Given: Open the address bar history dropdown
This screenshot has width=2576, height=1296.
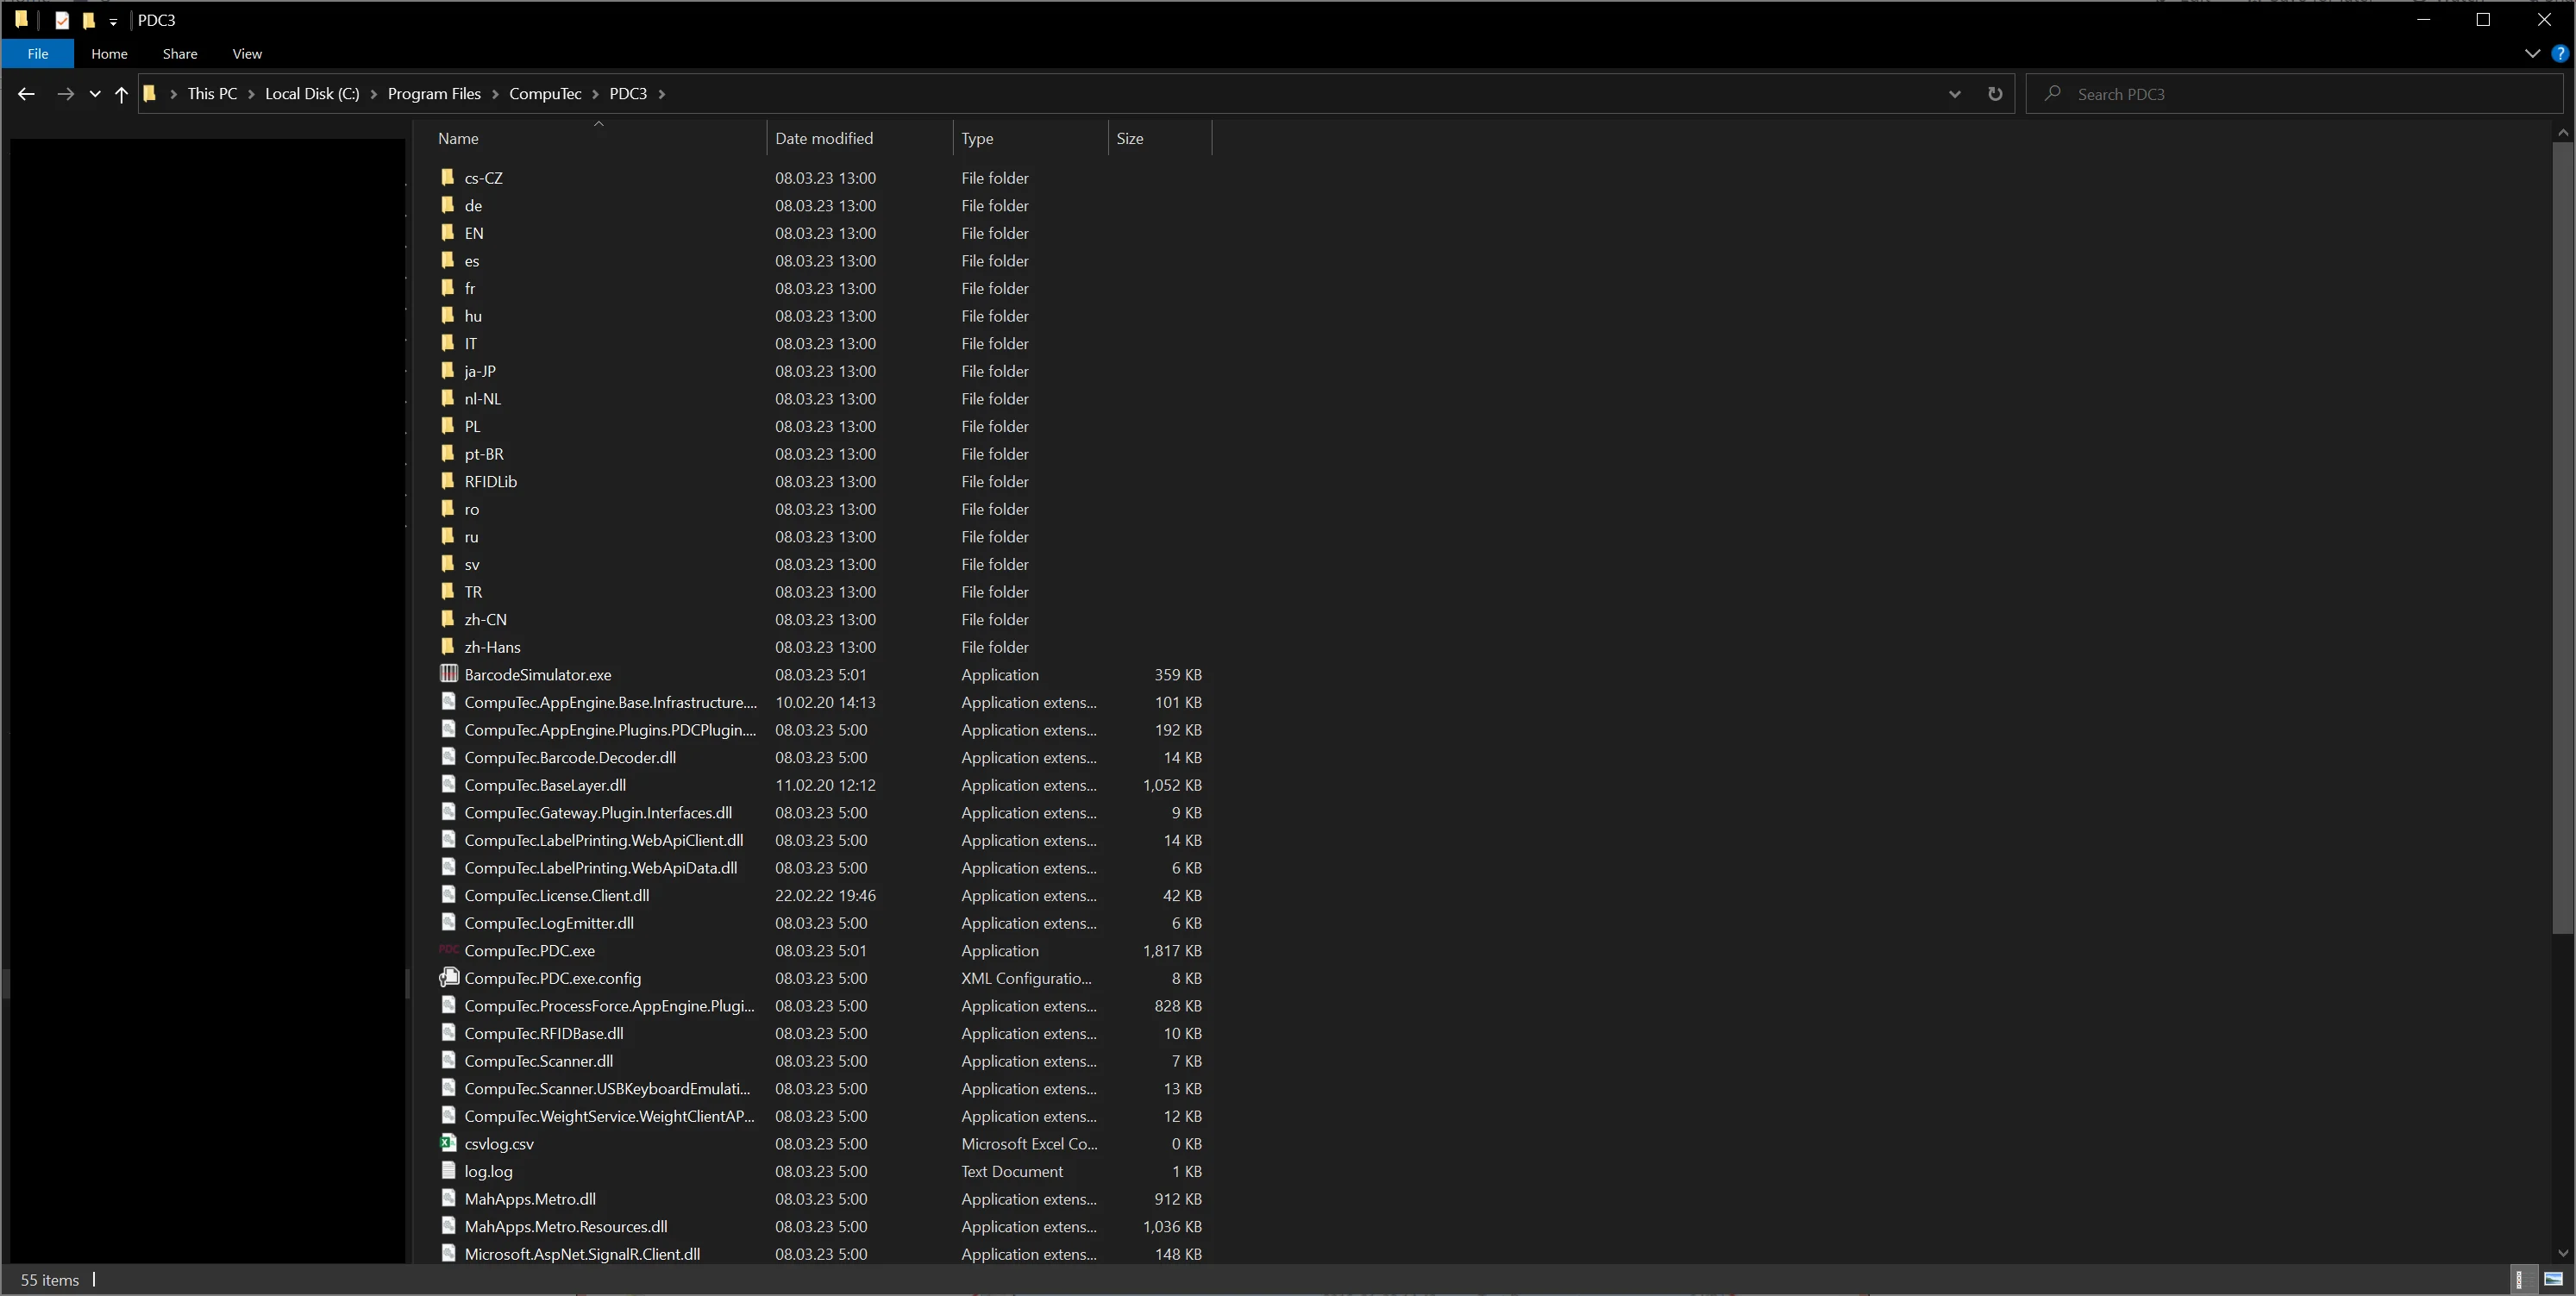Looking at the screenshot, I should [x=1954, y=93].
